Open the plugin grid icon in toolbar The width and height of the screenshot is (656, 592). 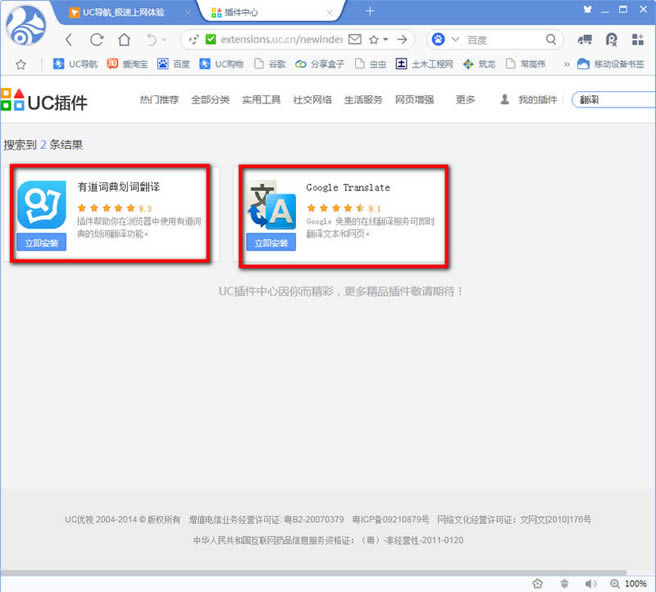[x=638, y=39]
